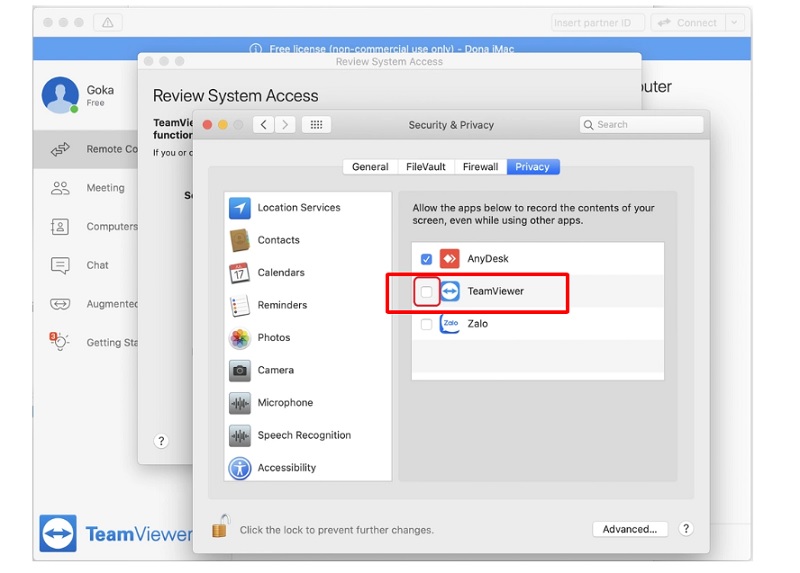Enable the TeamViewer screen recording checkbox
800x573 pixels.
427,292
